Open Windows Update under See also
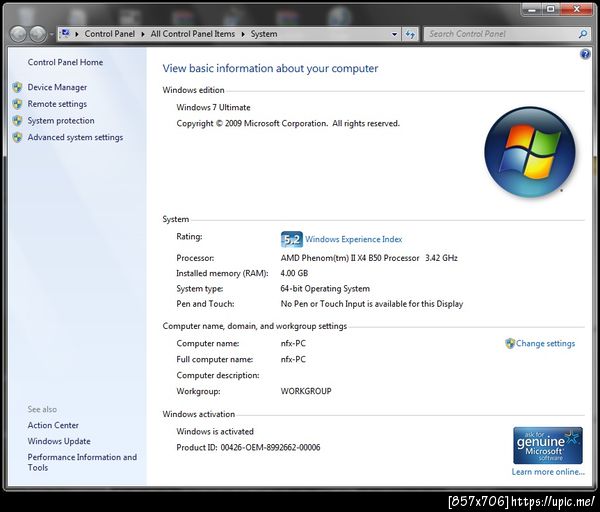600x512 pixels. pos(59,441)
